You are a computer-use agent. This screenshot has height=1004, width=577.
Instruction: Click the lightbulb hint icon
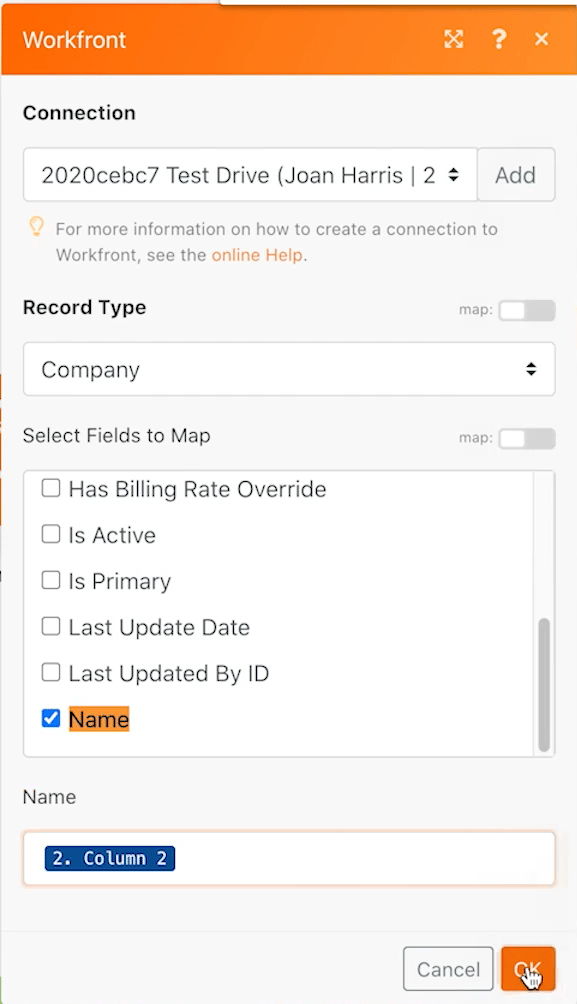pyautogui.click(x=37, y=227)
